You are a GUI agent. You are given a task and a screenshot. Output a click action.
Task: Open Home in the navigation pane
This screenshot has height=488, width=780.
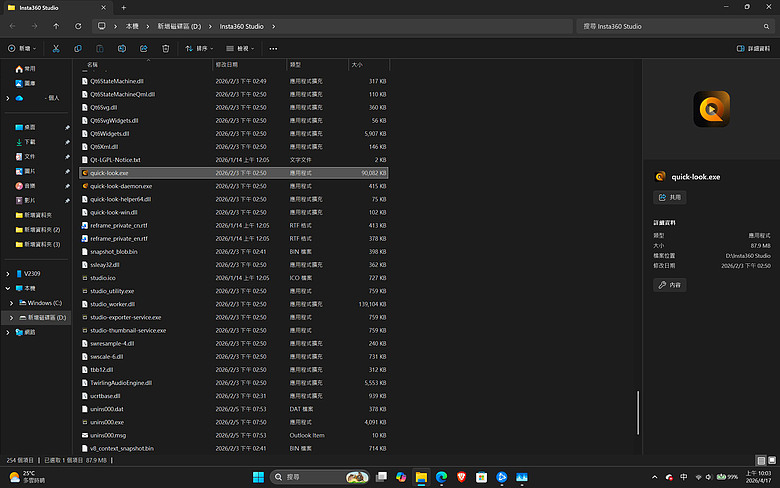[25, 69]
